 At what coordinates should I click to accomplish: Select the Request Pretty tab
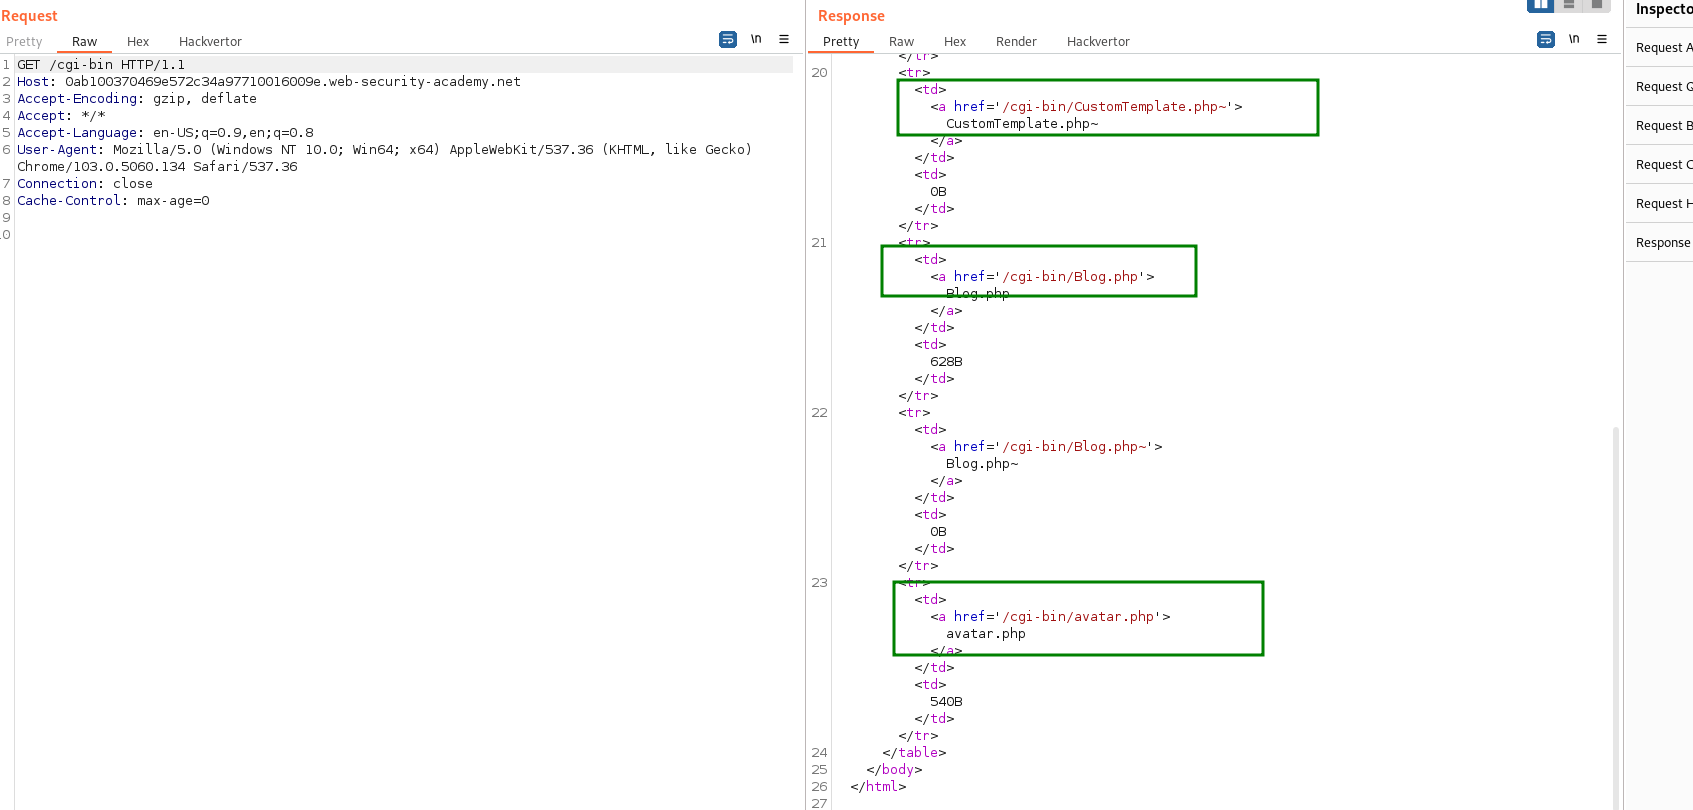pyautogui.click(x=24, y=42)
